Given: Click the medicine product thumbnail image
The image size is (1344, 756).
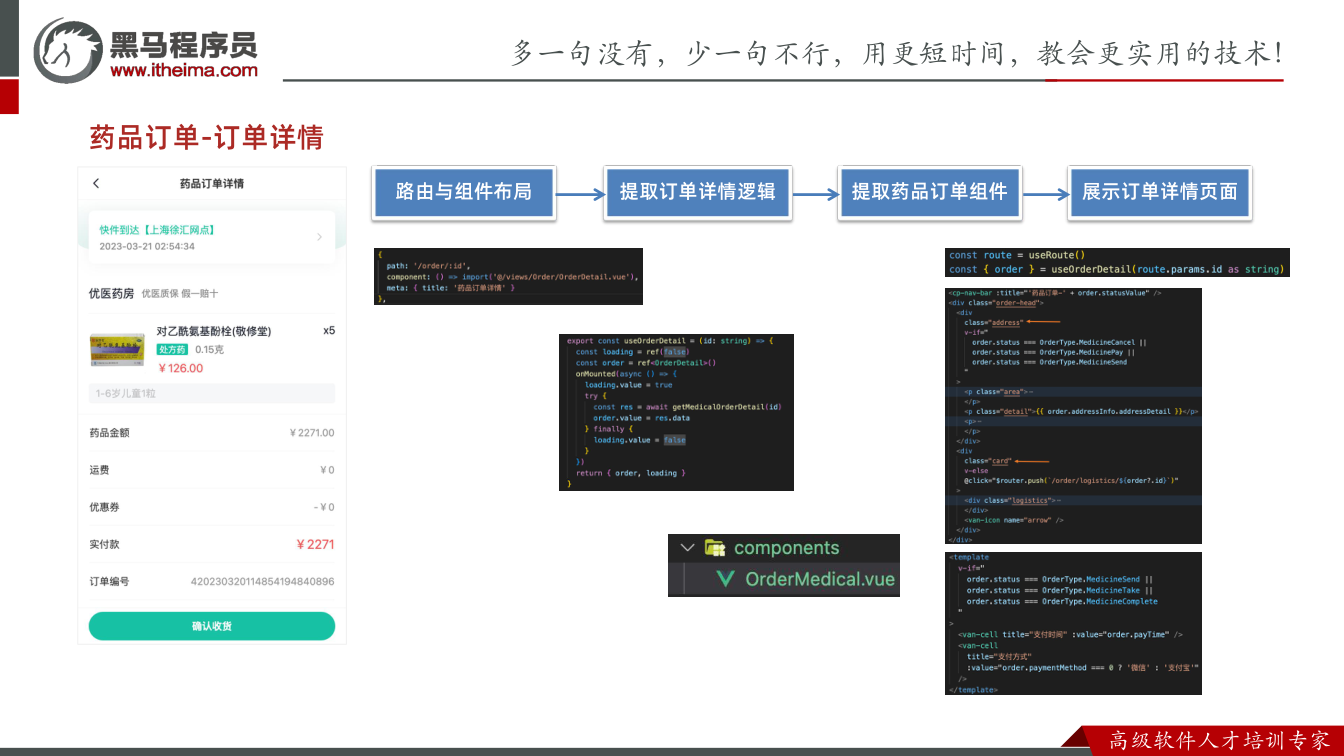Looking at the screenshot, I should point(117,350).
